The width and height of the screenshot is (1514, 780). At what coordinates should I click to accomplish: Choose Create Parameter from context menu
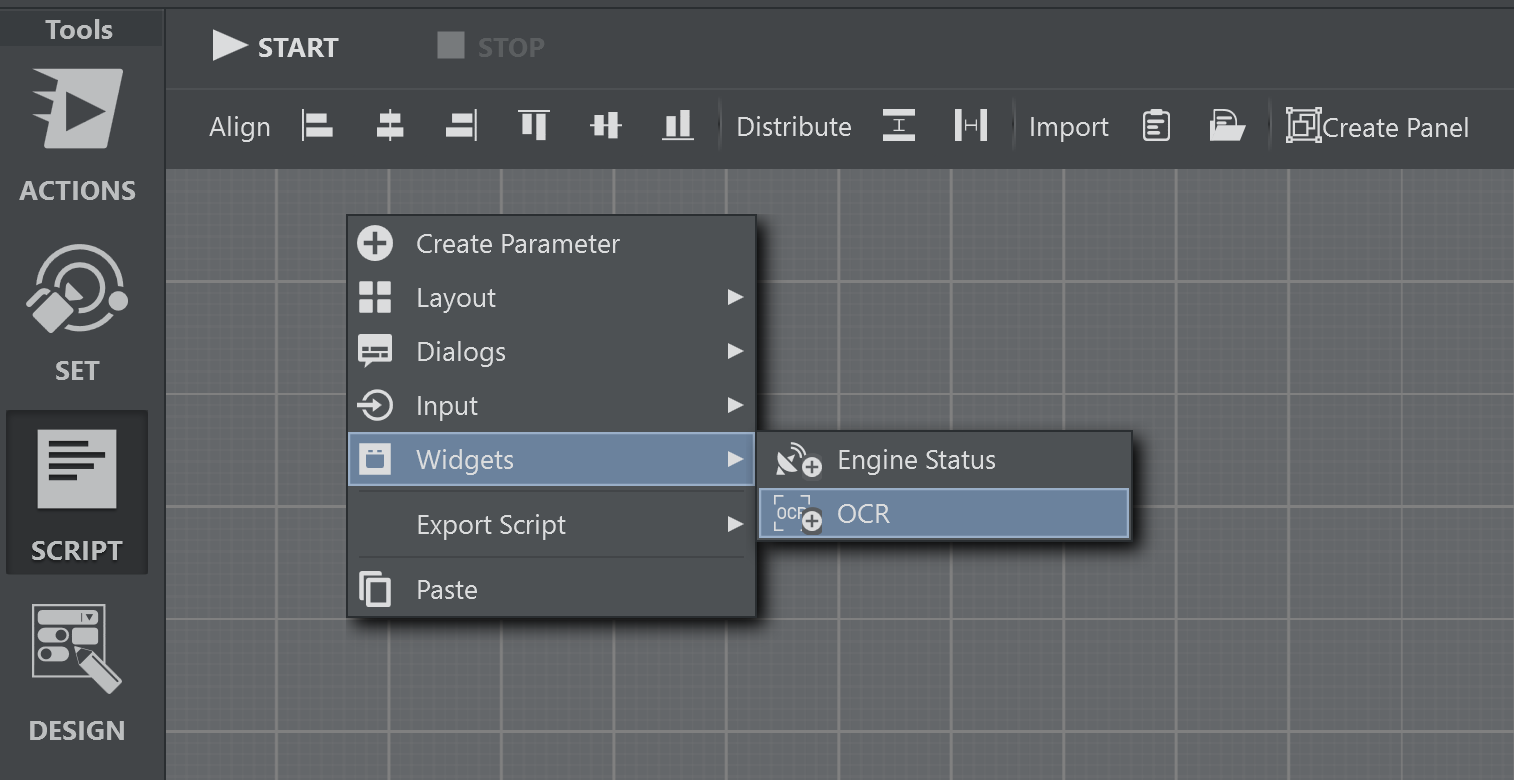point(517,244)
